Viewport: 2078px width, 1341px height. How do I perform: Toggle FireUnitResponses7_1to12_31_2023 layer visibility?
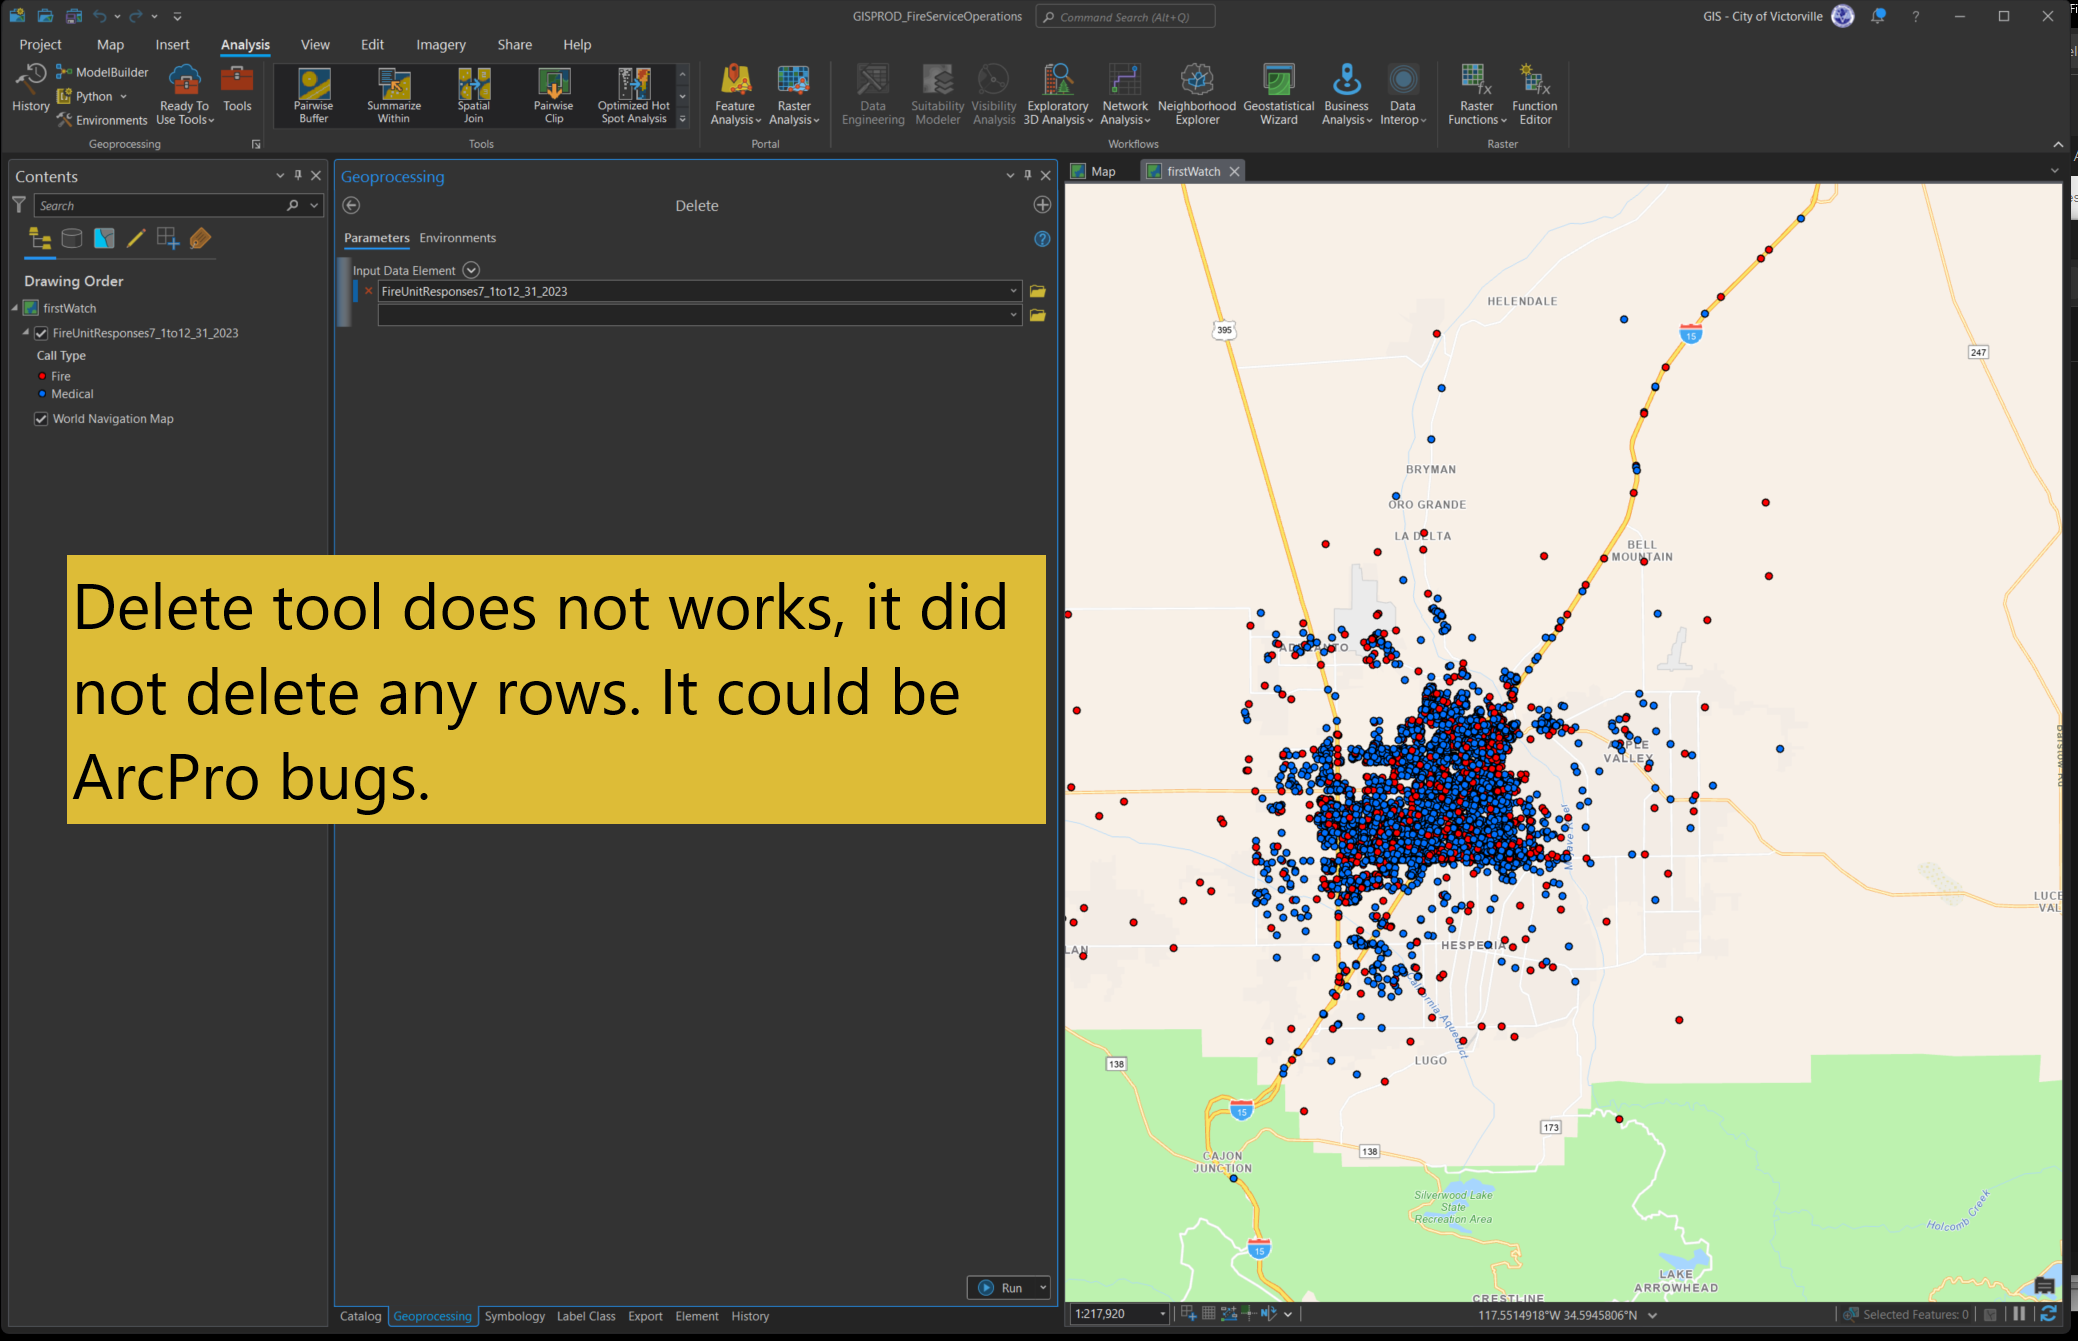(x=41, y=333)
